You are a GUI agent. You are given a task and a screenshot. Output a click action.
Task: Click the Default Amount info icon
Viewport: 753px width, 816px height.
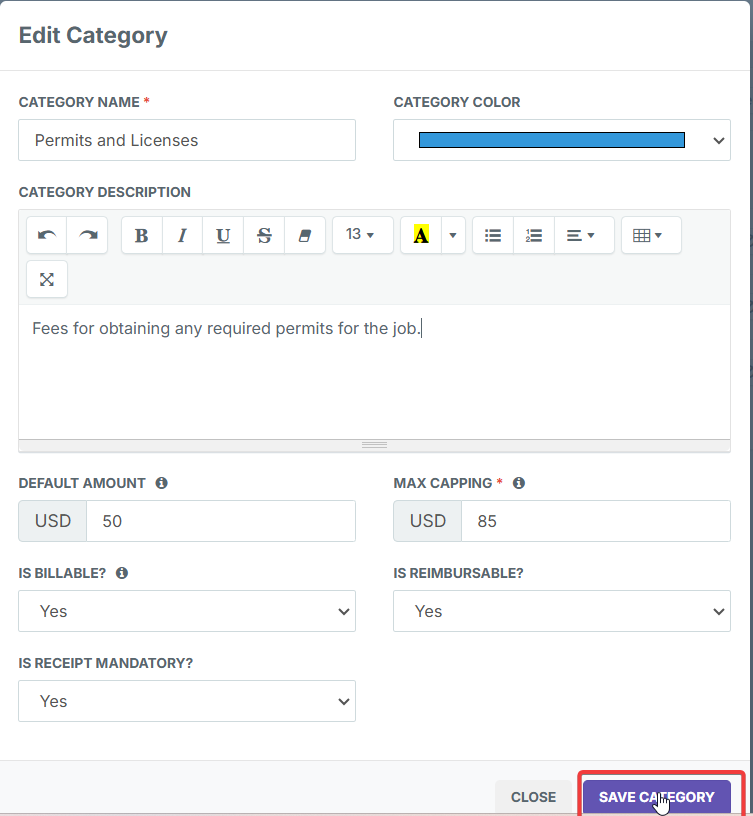(161, 483)
